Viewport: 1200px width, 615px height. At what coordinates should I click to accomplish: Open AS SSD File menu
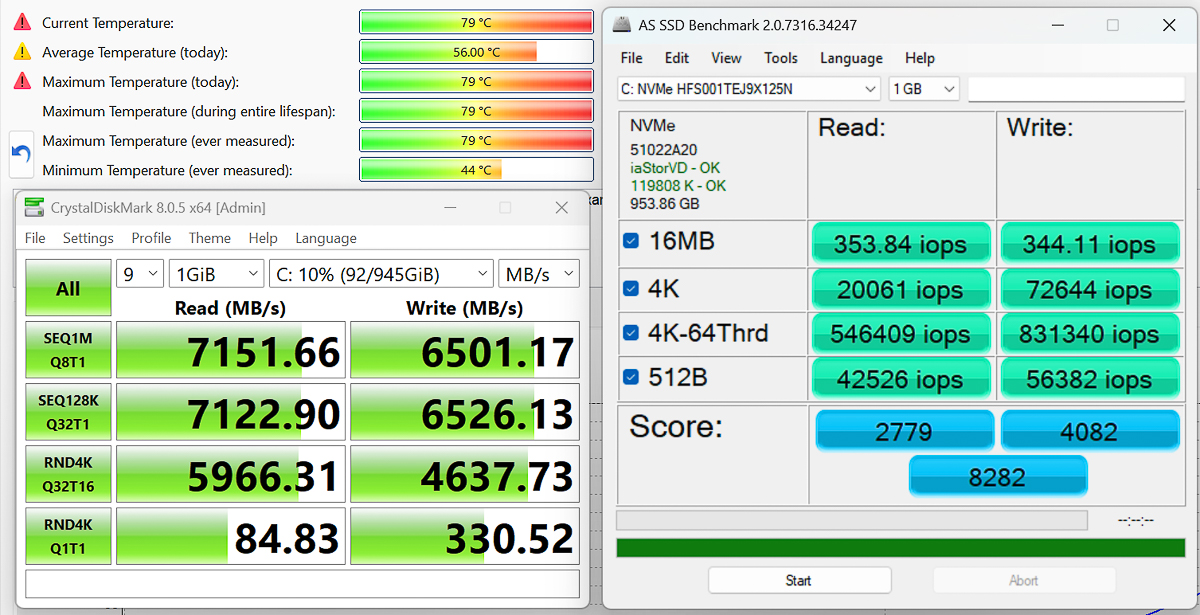631,58
